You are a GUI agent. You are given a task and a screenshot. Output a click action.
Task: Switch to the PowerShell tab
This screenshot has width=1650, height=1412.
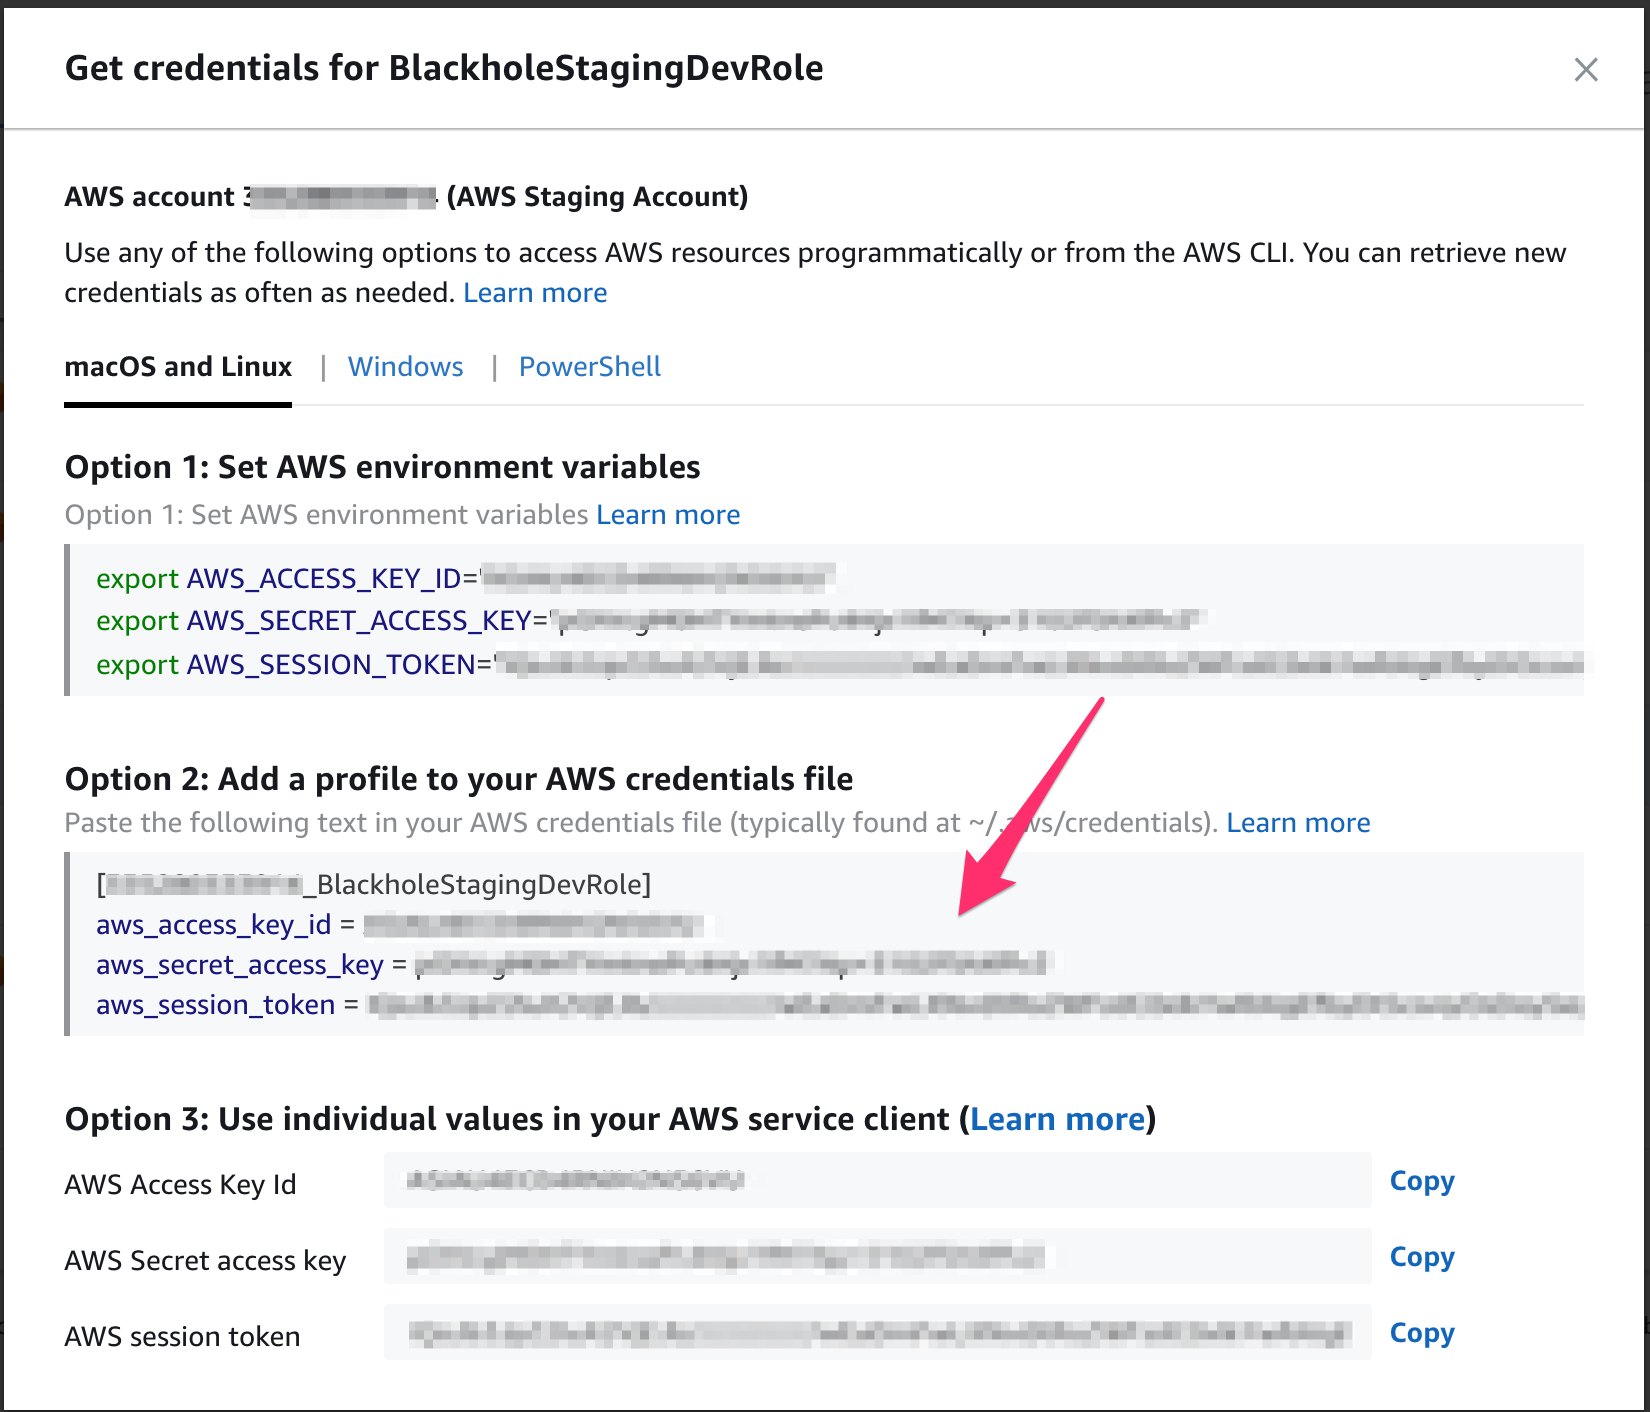coord(589,367)
